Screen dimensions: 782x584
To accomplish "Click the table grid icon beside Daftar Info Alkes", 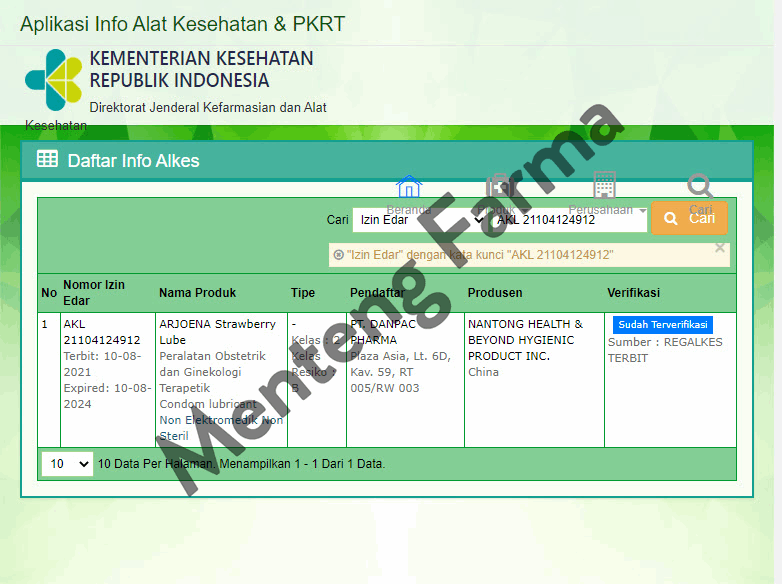I will [x=47, y=159].
